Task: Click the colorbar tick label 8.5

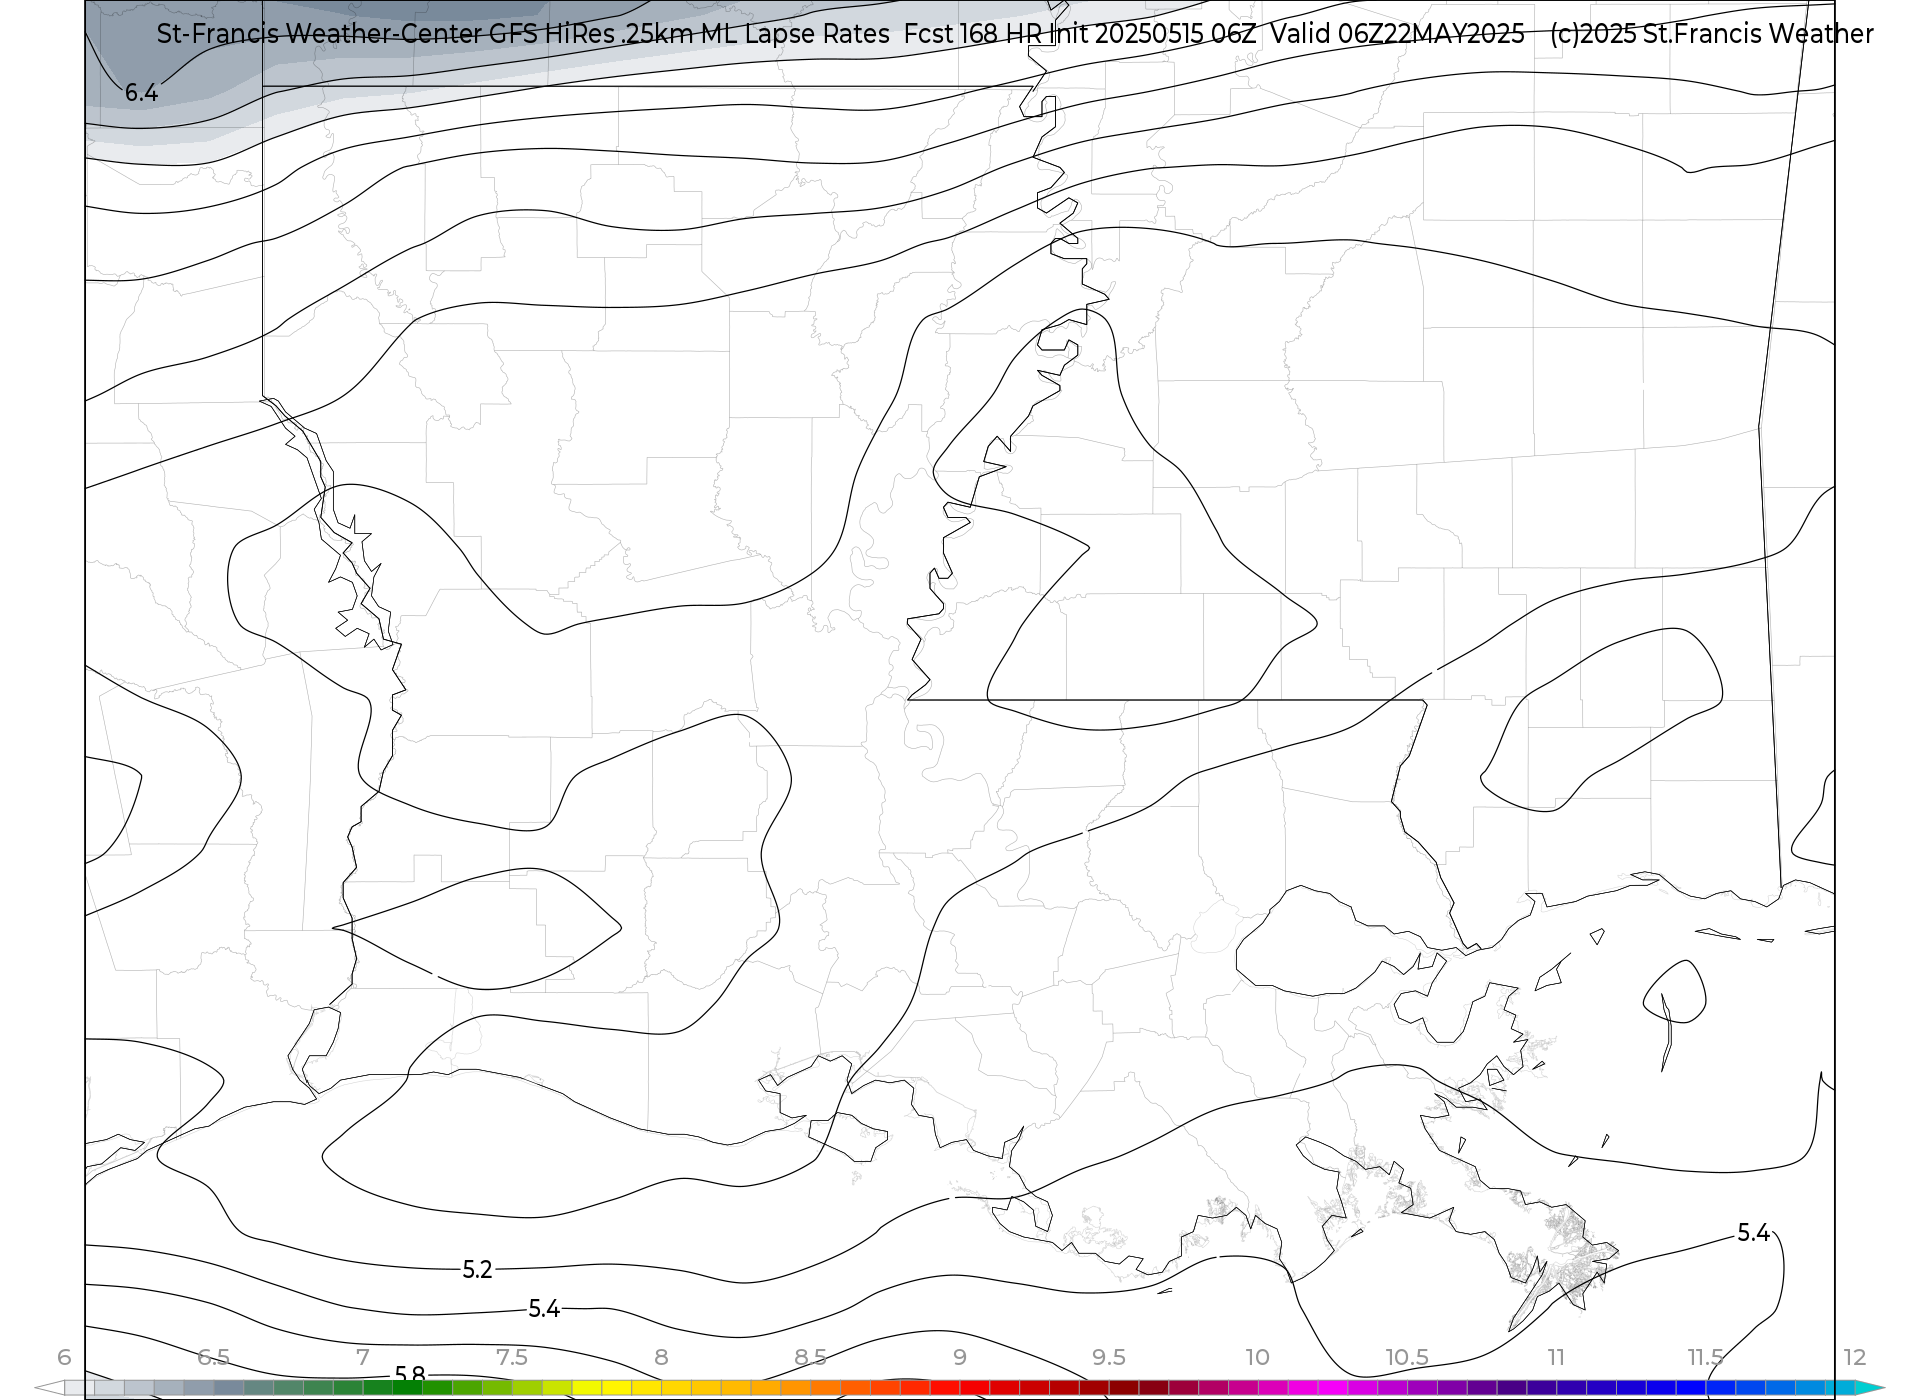Action: 810,1357
